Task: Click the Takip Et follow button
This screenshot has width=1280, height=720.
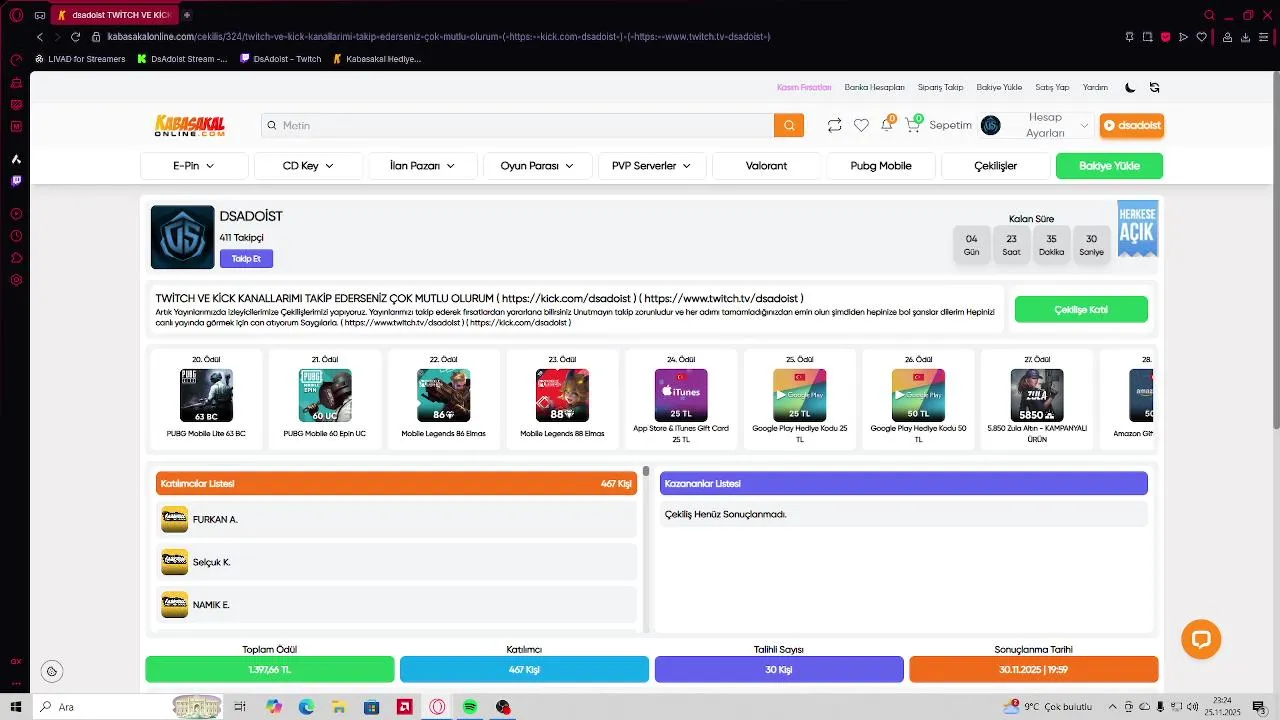Action: click(x=246, y=259)
